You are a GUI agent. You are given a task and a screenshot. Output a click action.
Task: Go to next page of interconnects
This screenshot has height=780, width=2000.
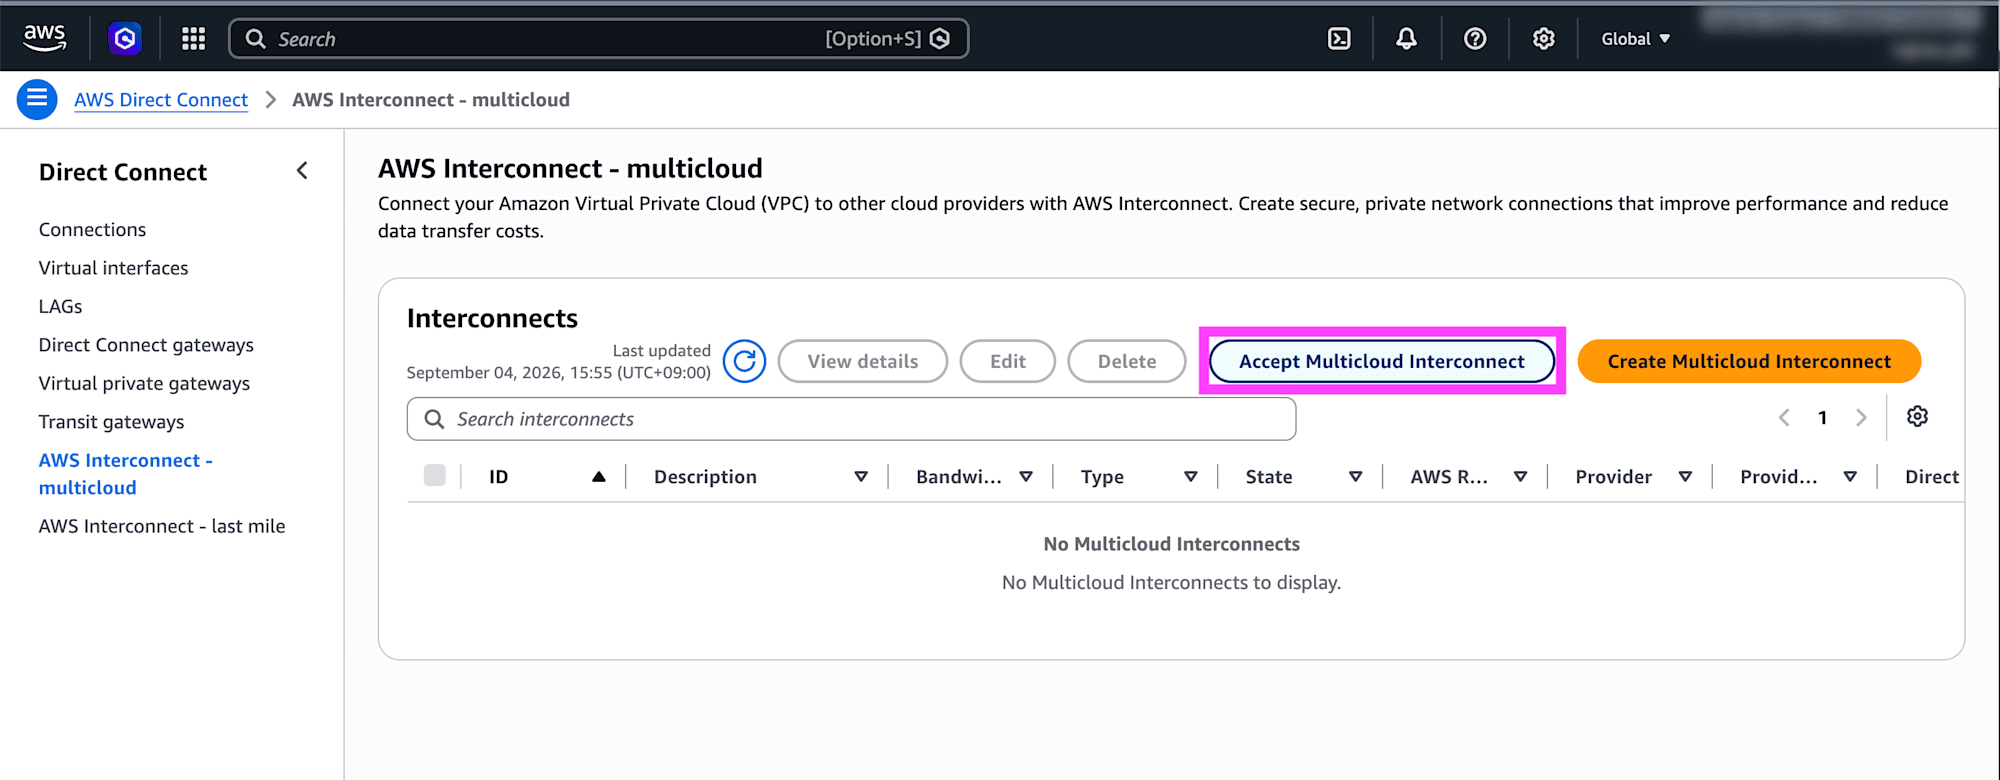click(x=1861, y=418)
